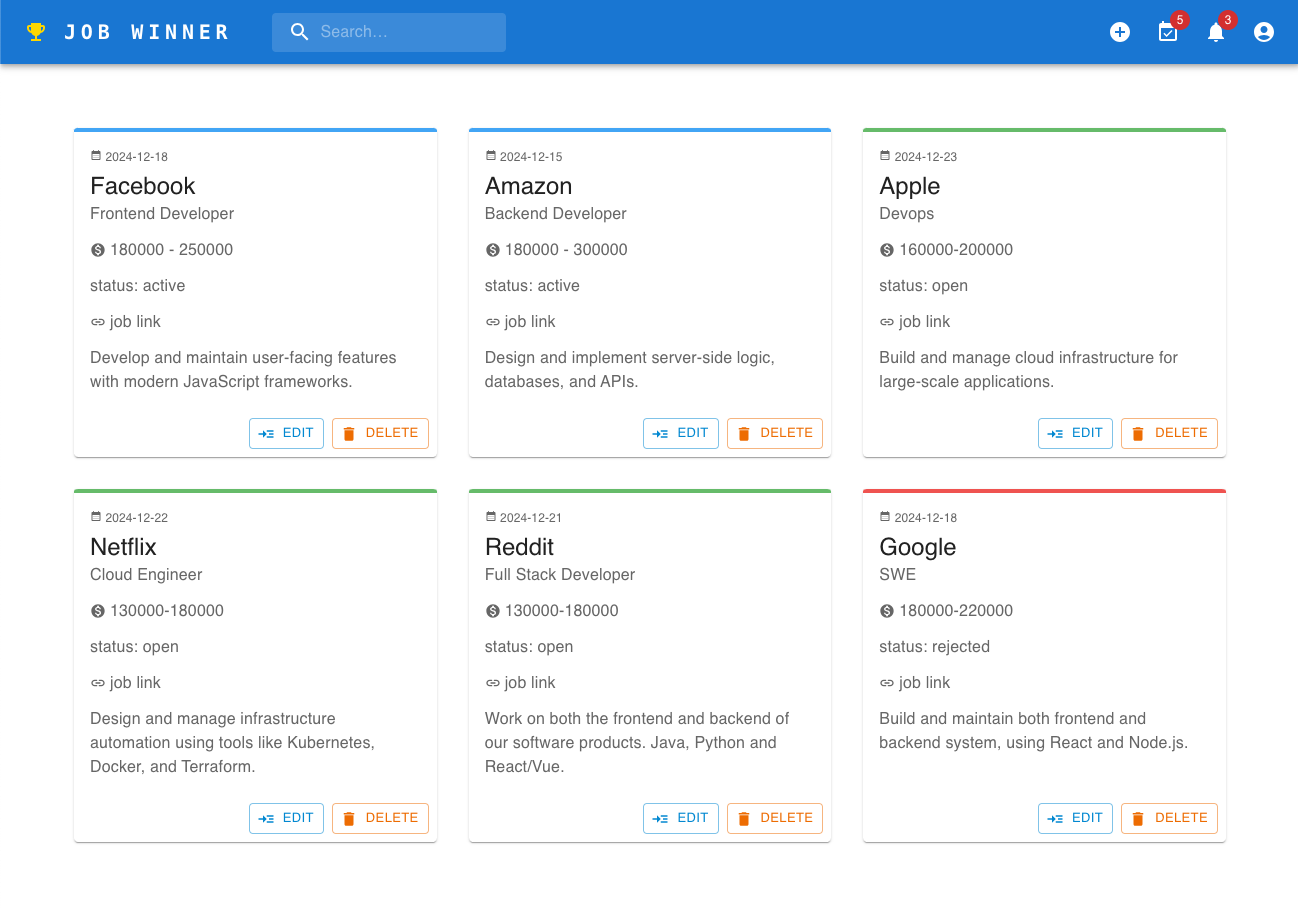
Task: Click the calendar icon on Netflix card
Action: (96, 517)
